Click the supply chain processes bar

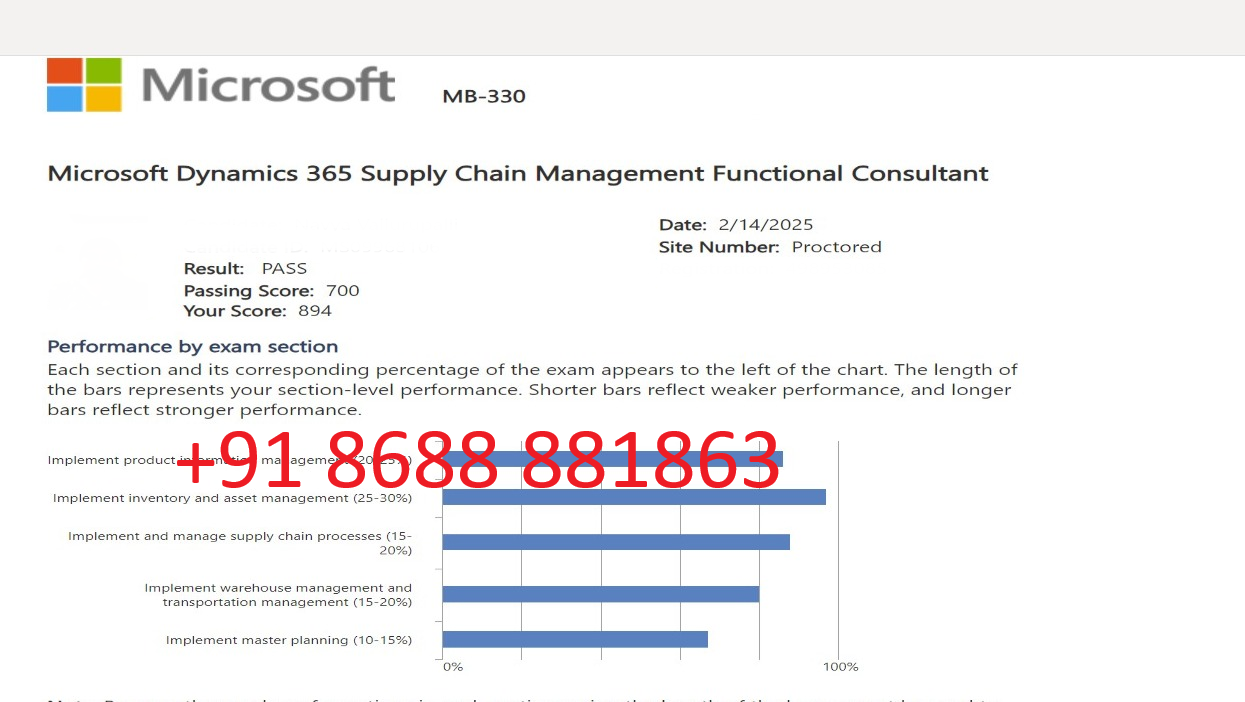(x=616, y=542)
